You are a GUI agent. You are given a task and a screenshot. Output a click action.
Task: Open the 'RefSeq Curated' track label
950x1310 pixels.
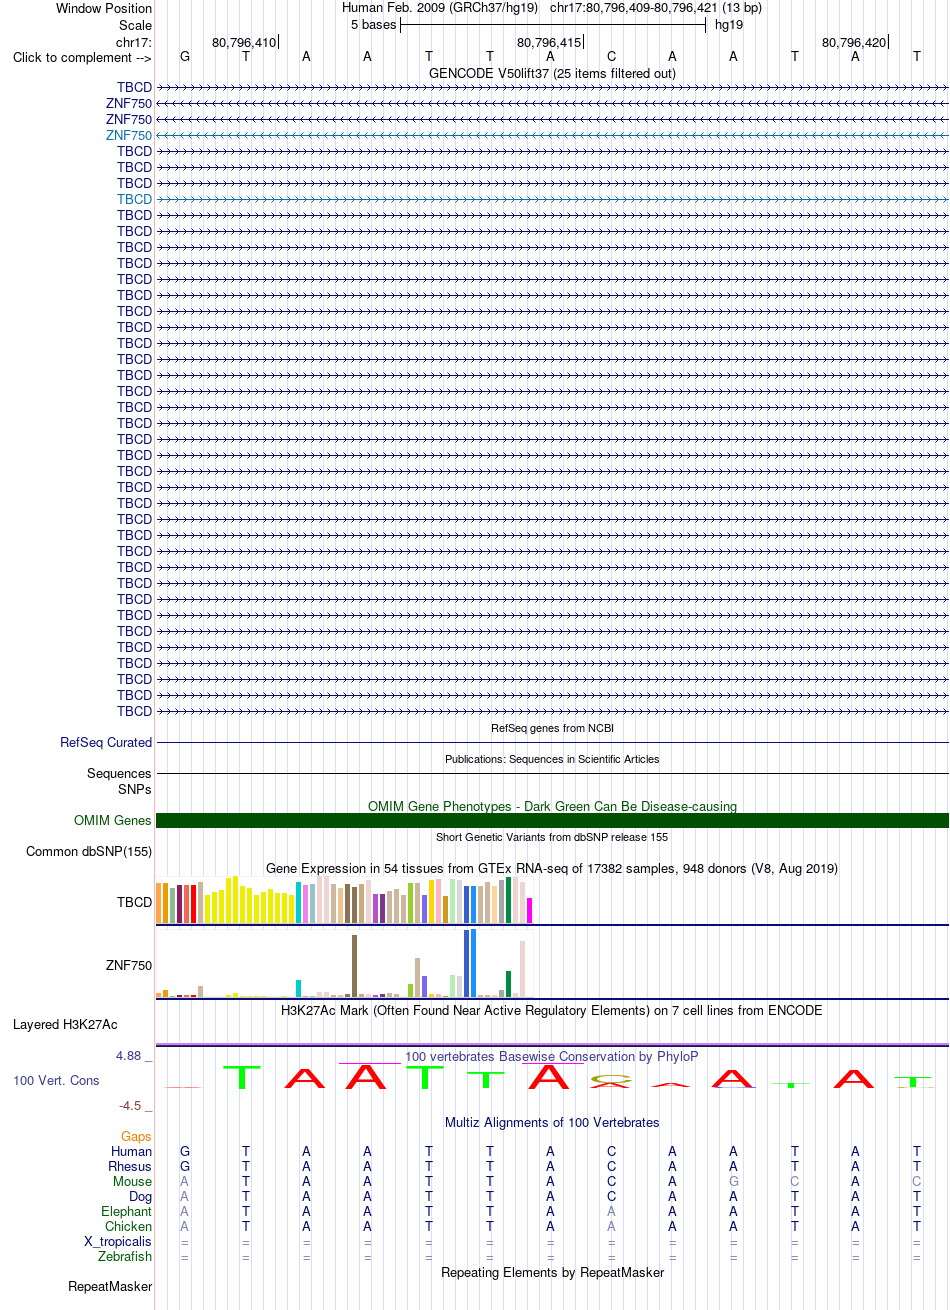coord(106,743)
